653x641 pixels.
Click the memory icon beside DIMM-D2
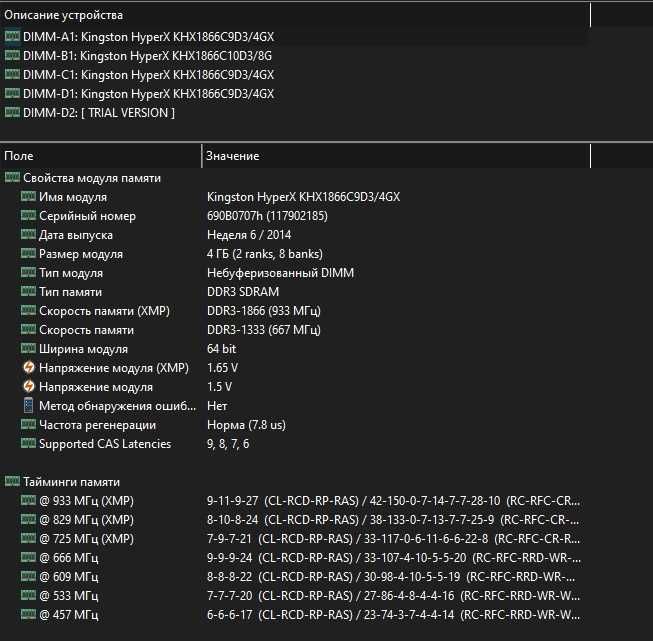[12, 112]
